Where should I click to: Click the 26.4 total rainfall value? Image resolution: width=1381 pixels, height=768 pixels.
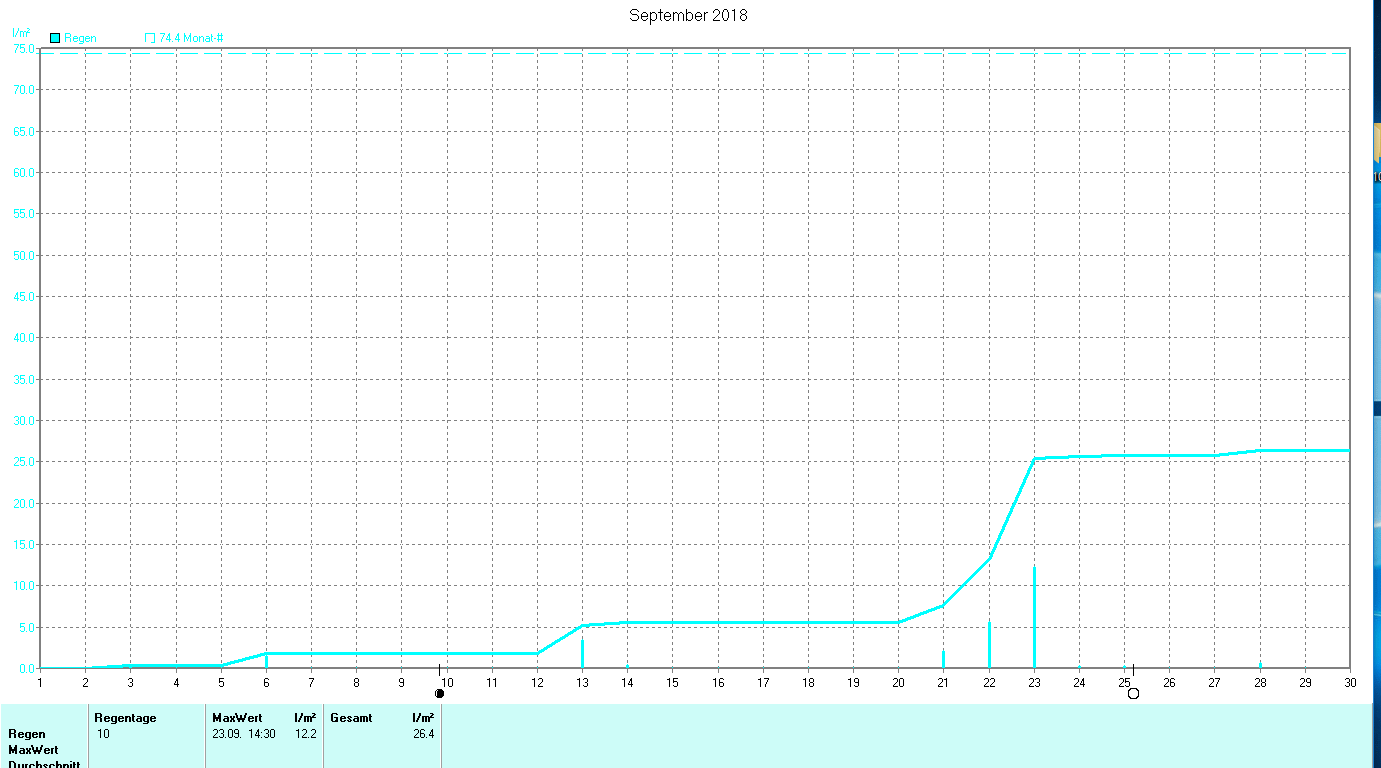[x=423, y=734]
